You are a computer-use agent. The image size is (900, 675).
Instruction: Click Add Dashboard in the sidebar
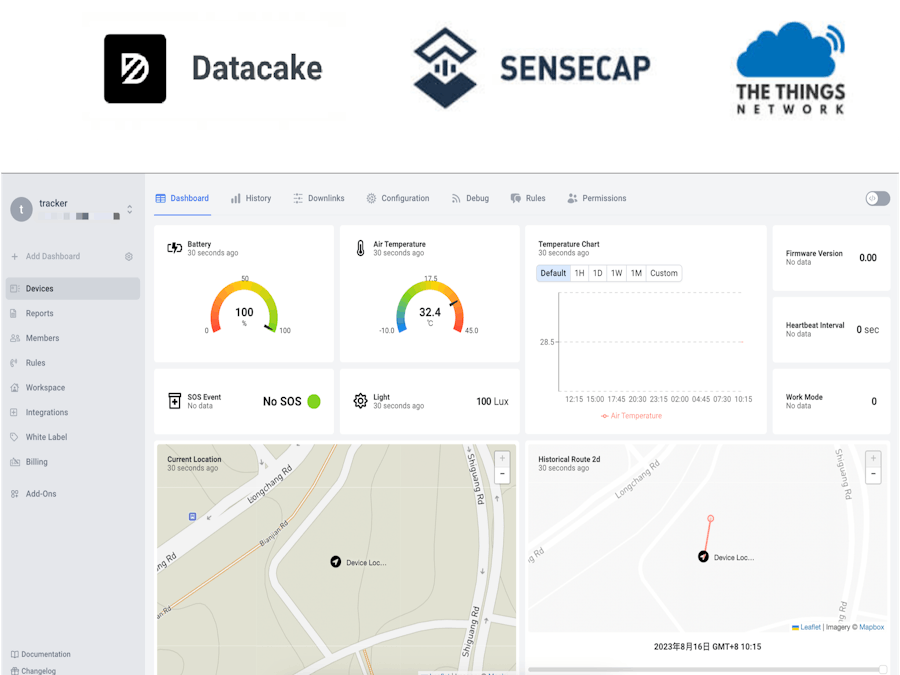[x=46, y=257]
